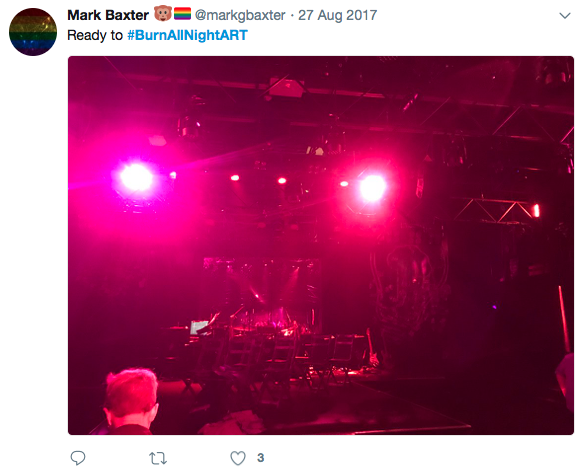Screen dimensions: 582x475
Task: Enlarge the pink stage lights photo
Action: (321, 245)
